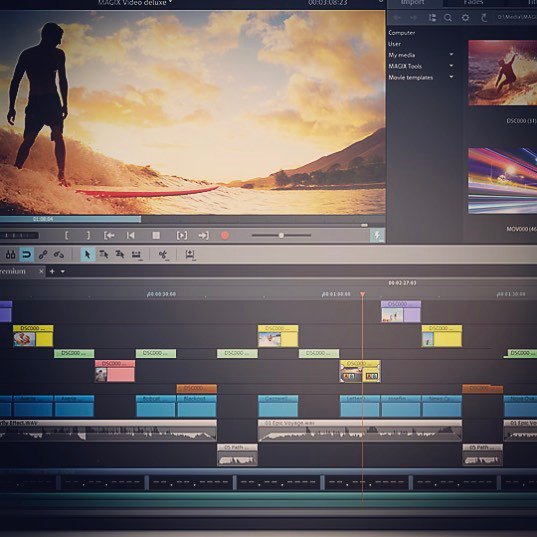Toggle the lightning bolt preview performance button
This screenshot has width=537, height=537.
pos(377,235)
